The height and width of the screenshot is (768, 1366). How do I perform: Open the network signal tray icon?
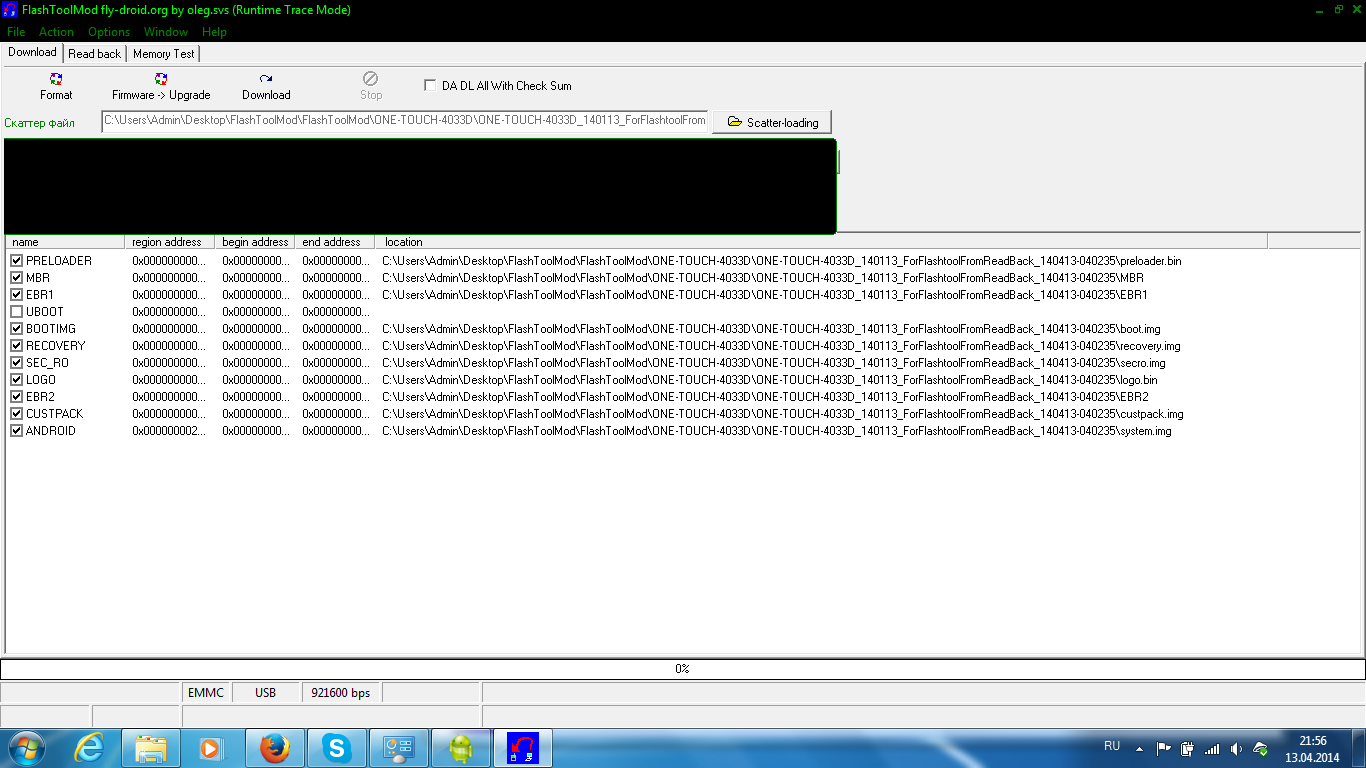[x=1212, y=748]
